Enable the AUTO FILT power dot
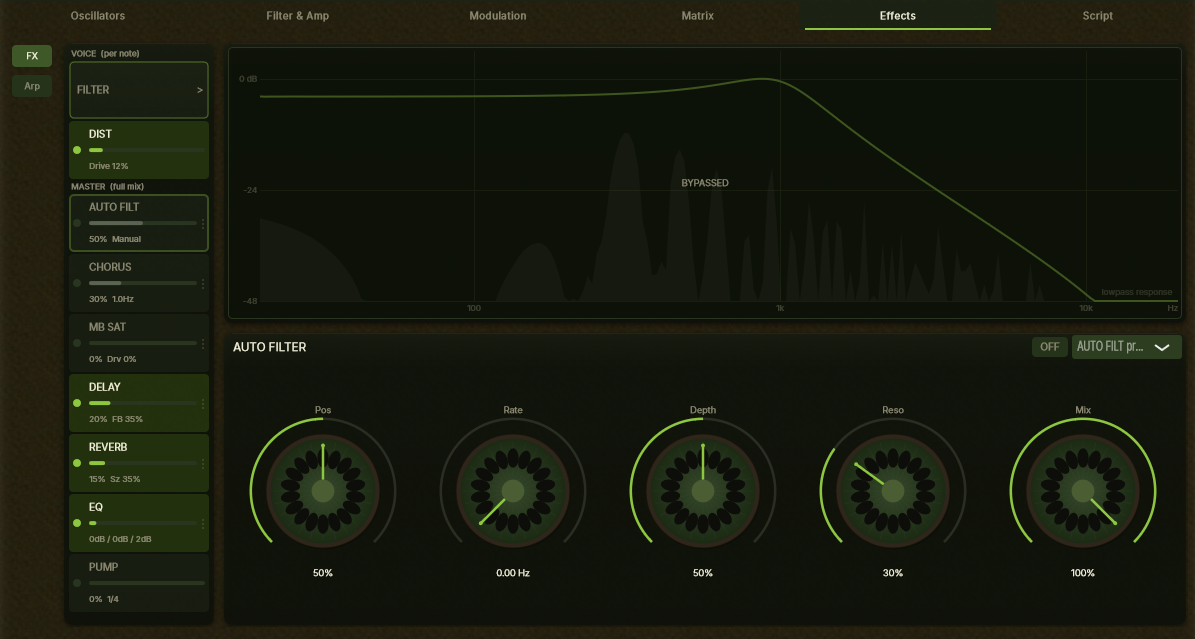 (x=77, y=223)
